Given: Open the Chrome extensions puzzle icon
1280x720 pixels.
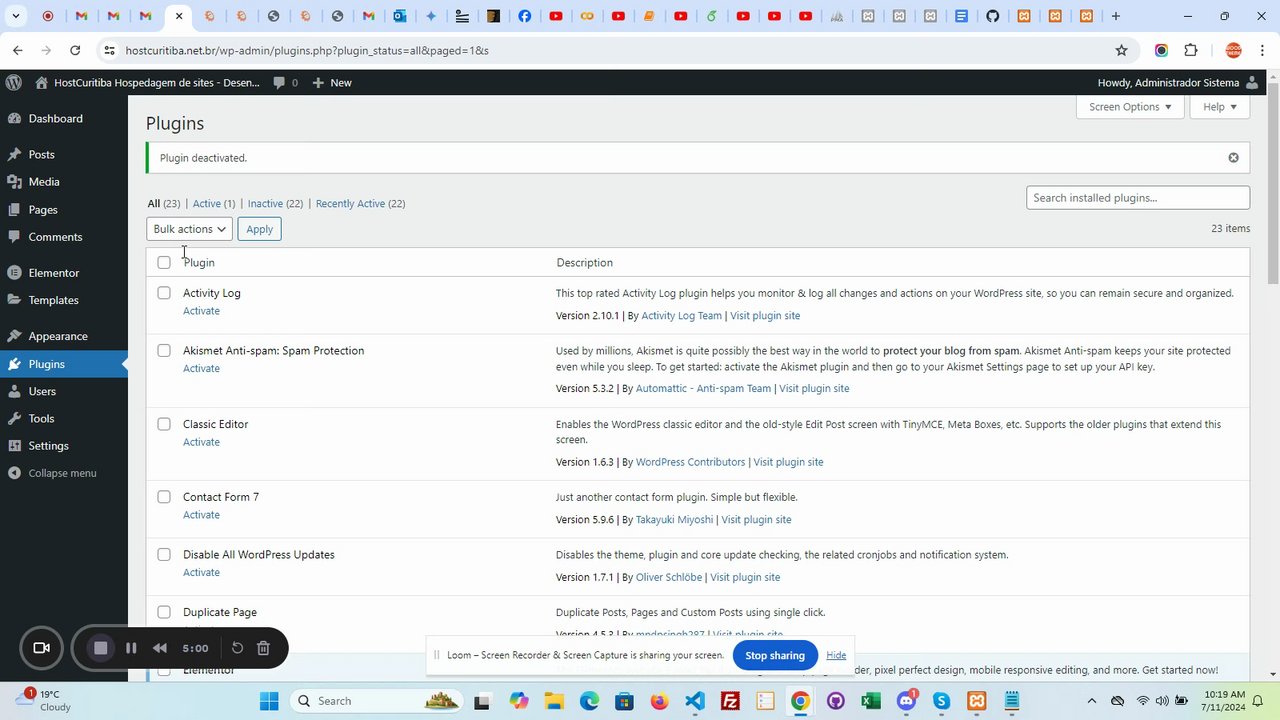Looking at the screenshot, I should point(1190,50).
